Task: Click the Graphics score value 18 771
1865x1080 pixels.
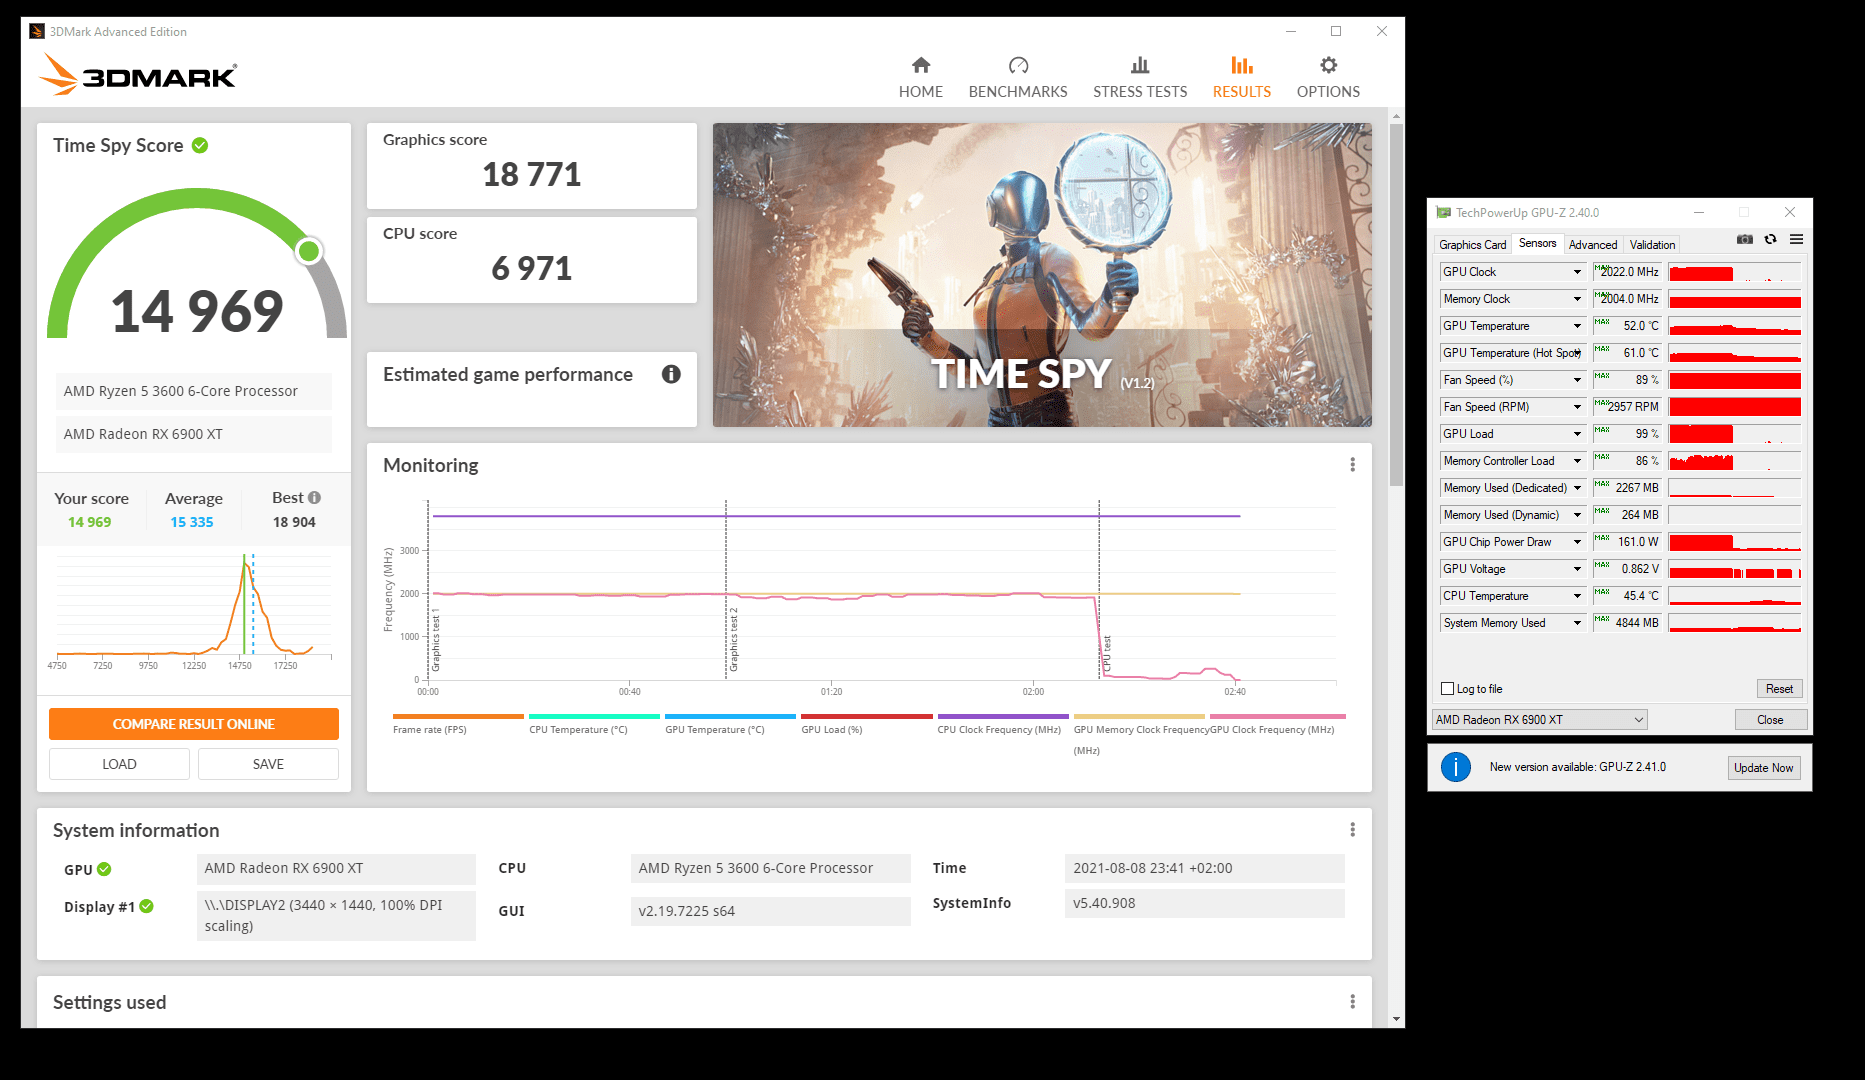Action: [x=532, y=175]
